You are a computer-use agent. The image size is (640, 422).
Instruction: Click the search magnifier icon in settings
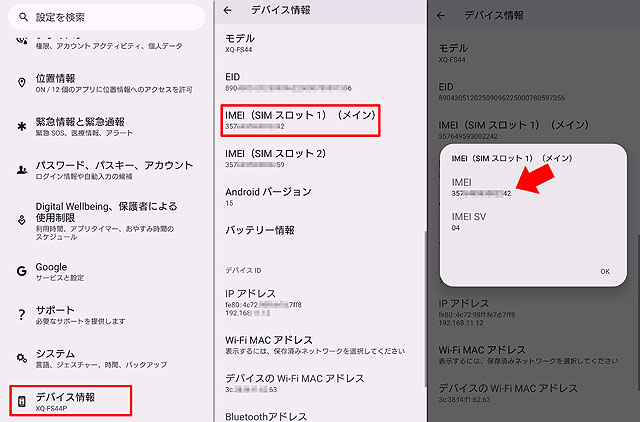24,17
